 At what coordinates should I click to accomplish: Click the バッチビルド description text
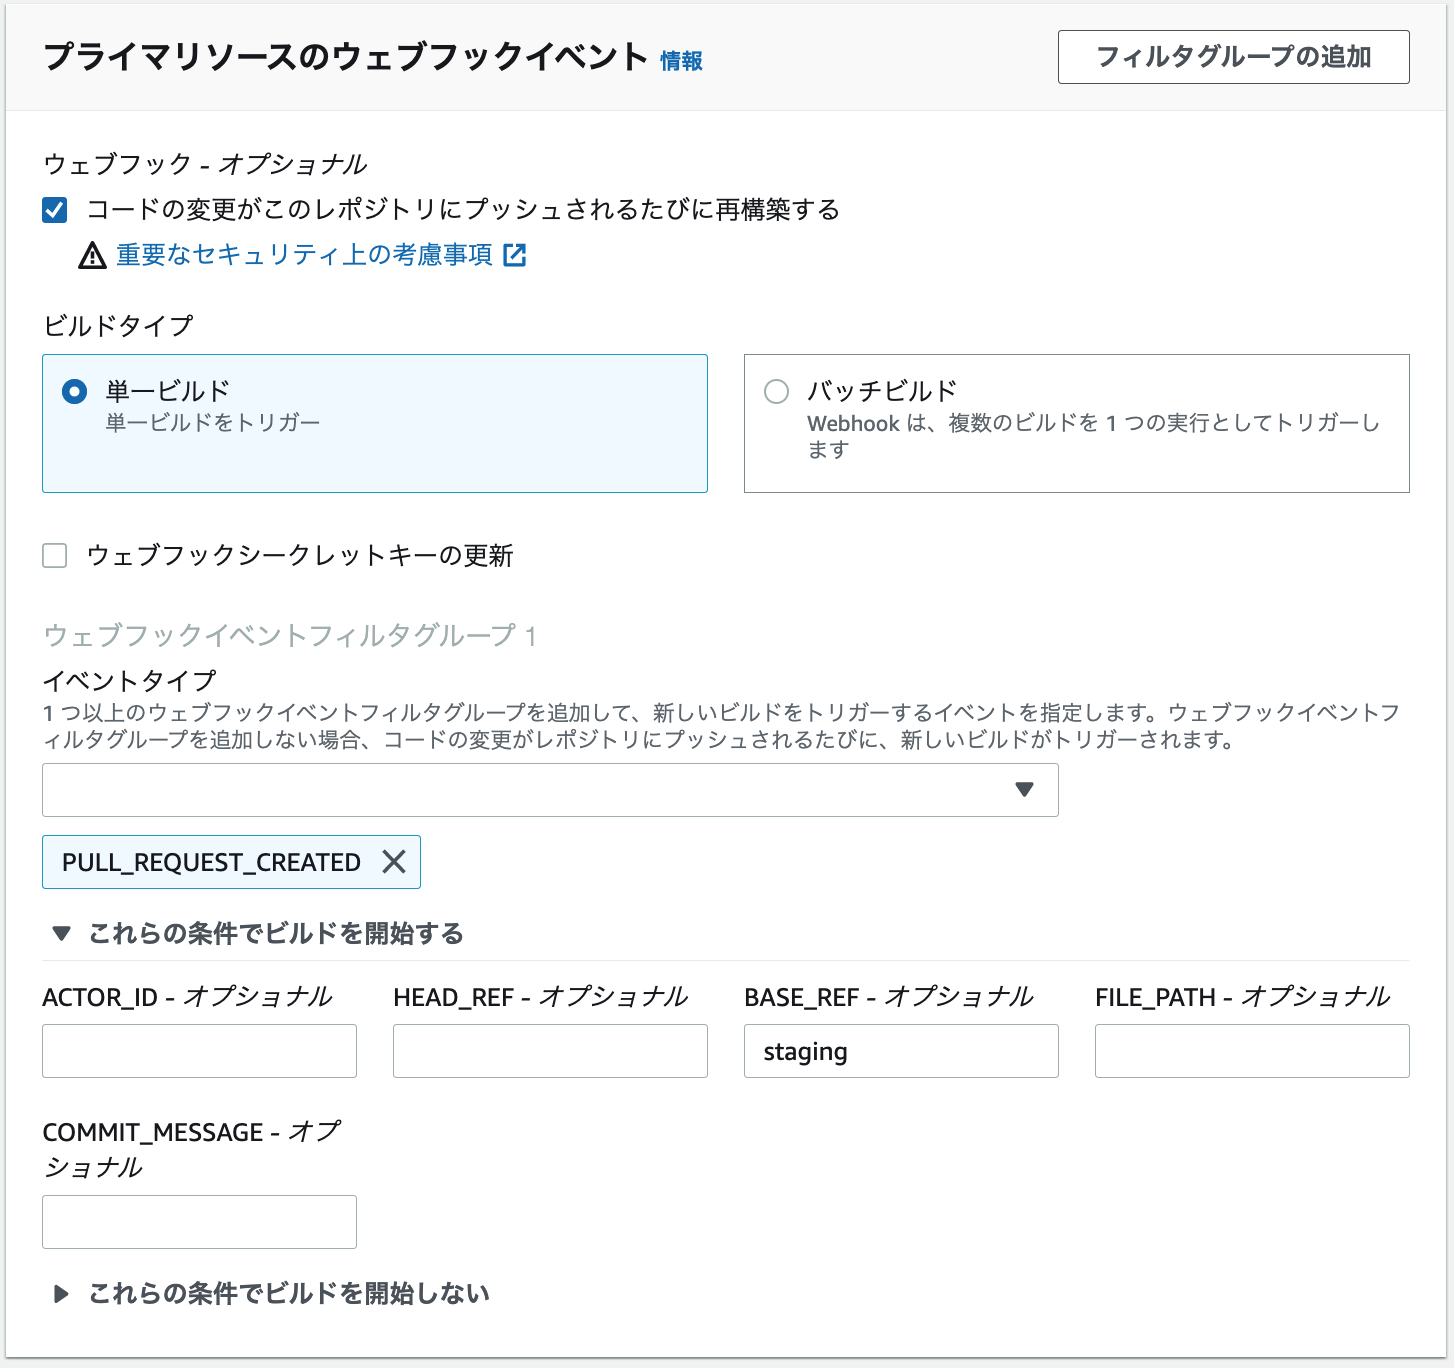coord(1093,436)
